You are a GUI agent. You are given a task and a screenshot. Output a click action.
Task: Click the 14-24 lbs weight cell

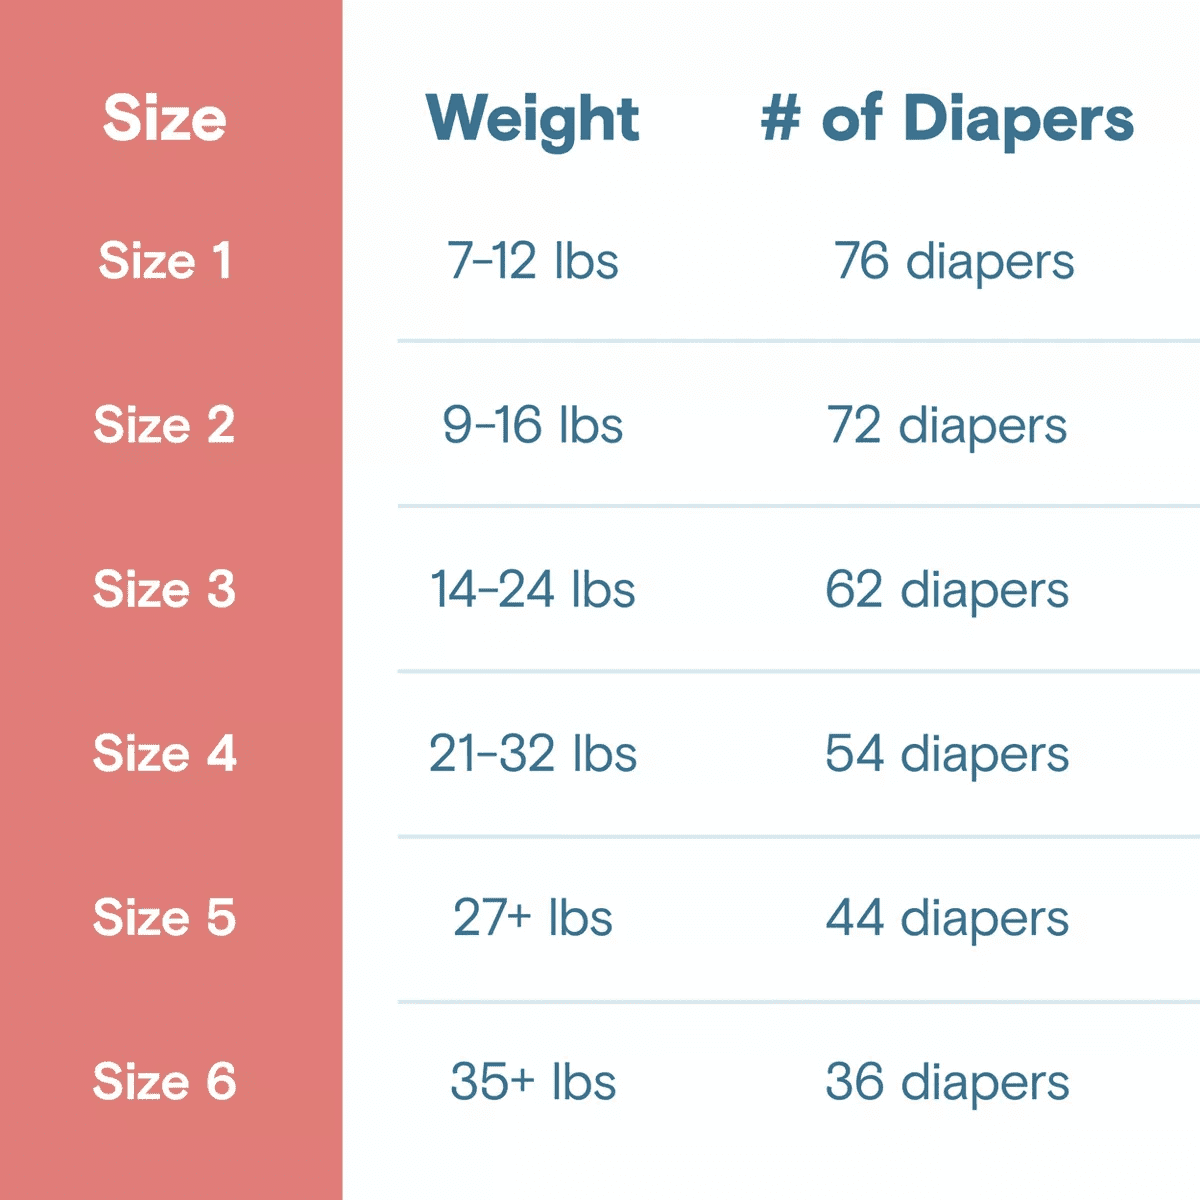click(532, 589)
